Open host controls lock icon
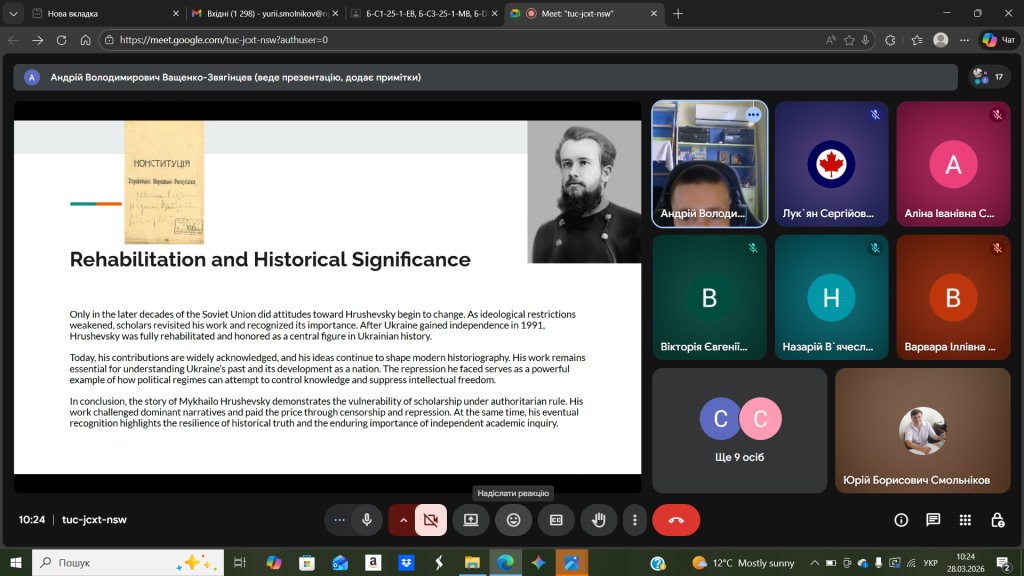This screenshot has height=576, width=1024. (997, 520)
